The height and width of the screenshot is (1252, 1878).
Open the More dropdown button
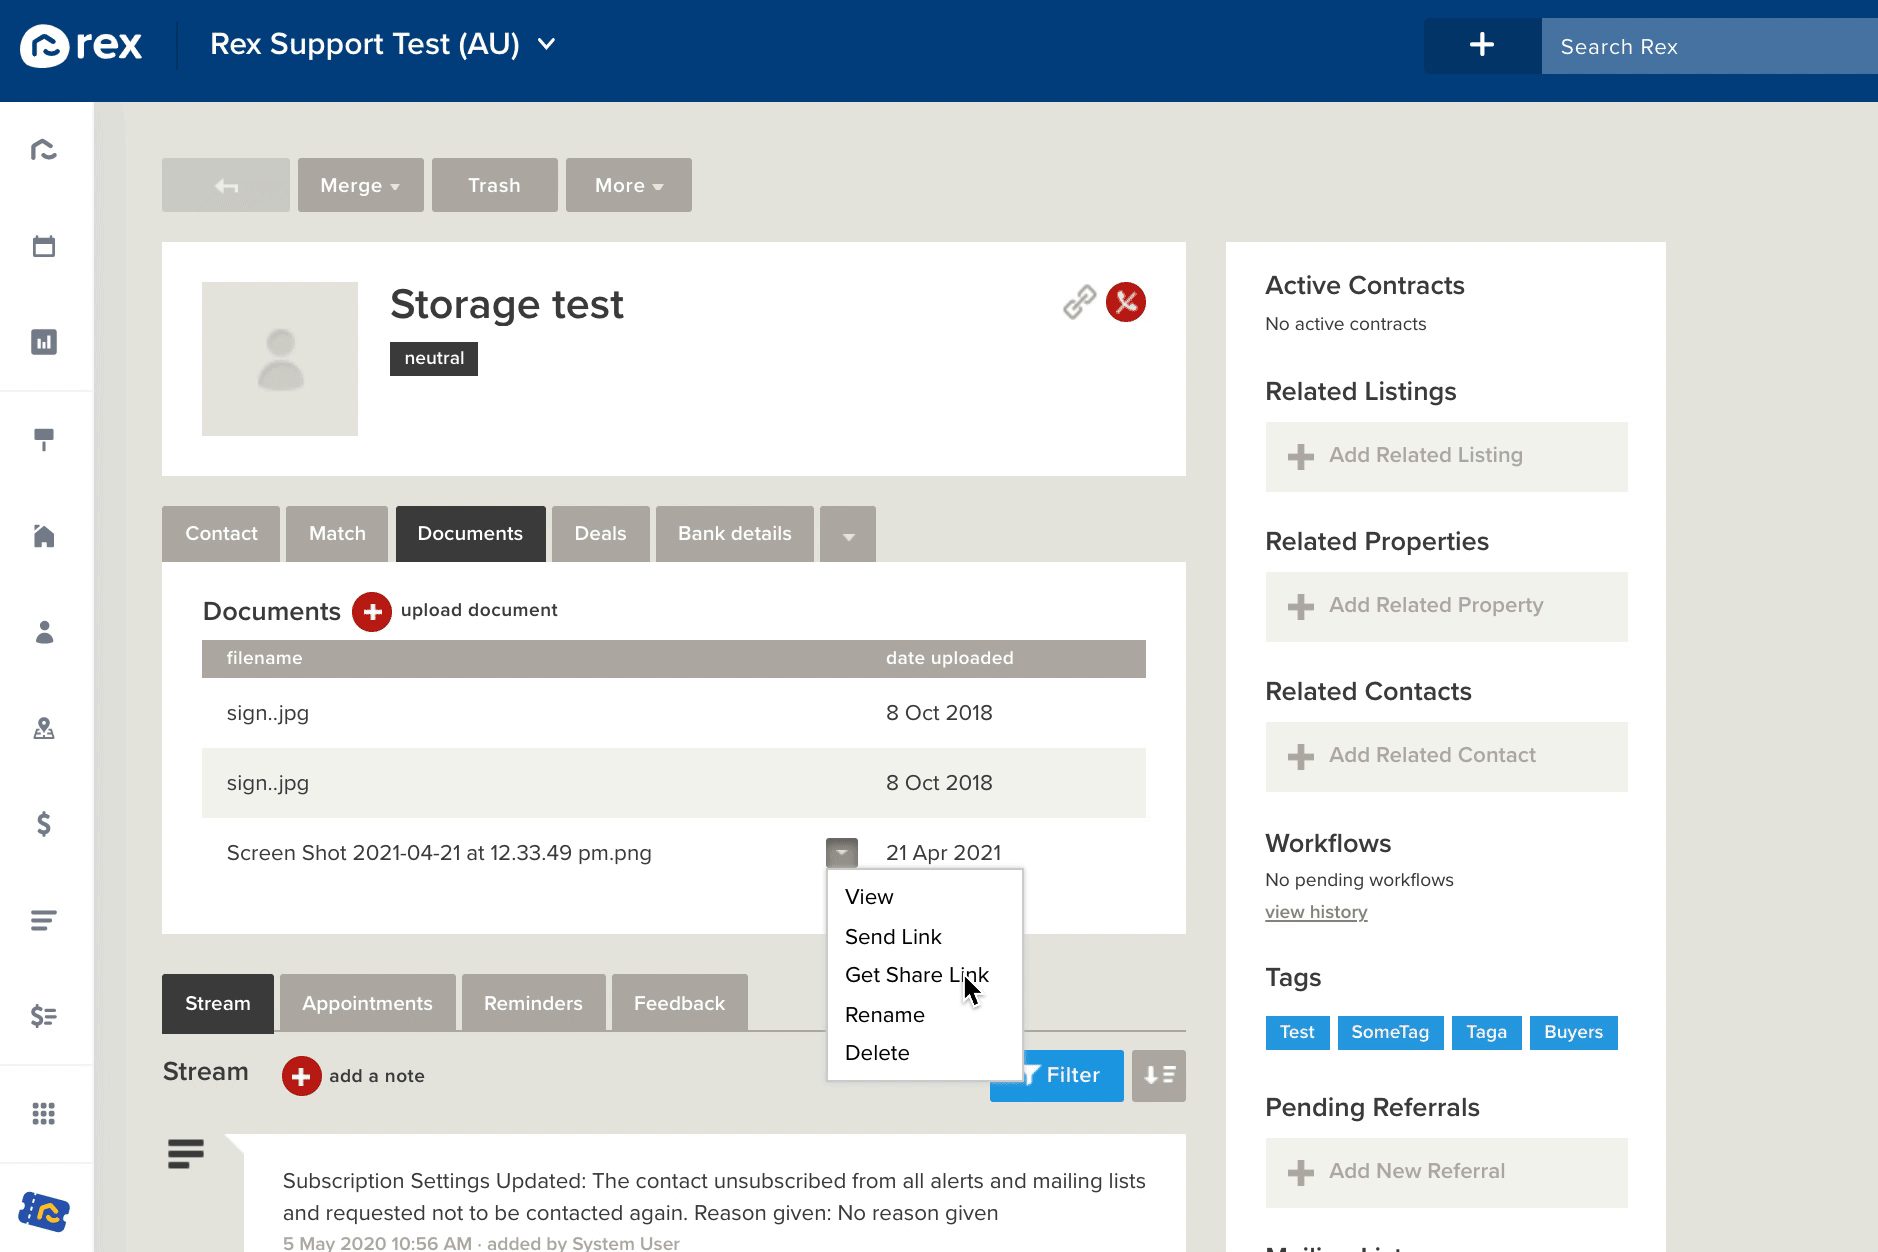[629, 185]
